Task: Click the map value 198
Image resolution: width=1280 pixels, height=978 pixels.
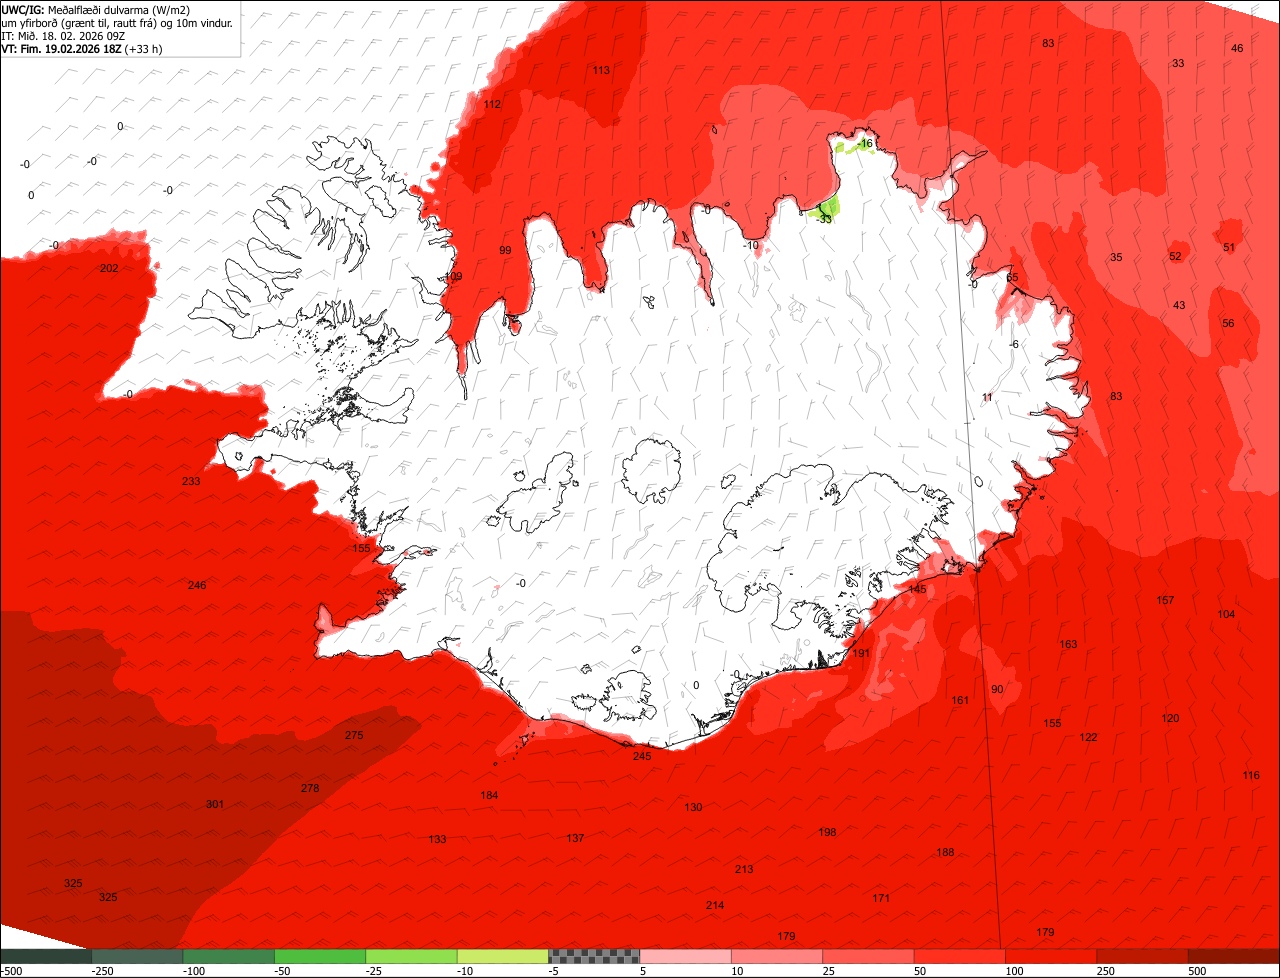Action: pyautogui.click(x=827, y=832)
